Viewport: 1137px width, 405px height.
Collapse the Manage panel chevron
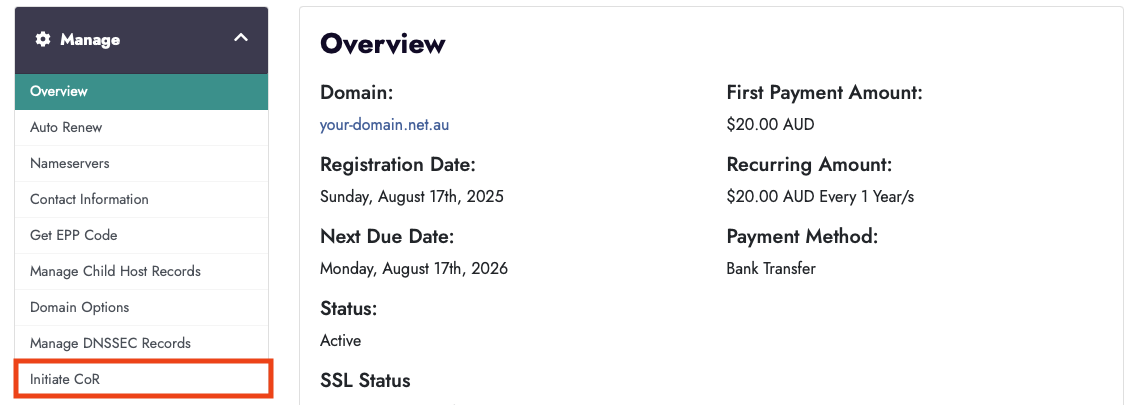[x=240, y=38]
